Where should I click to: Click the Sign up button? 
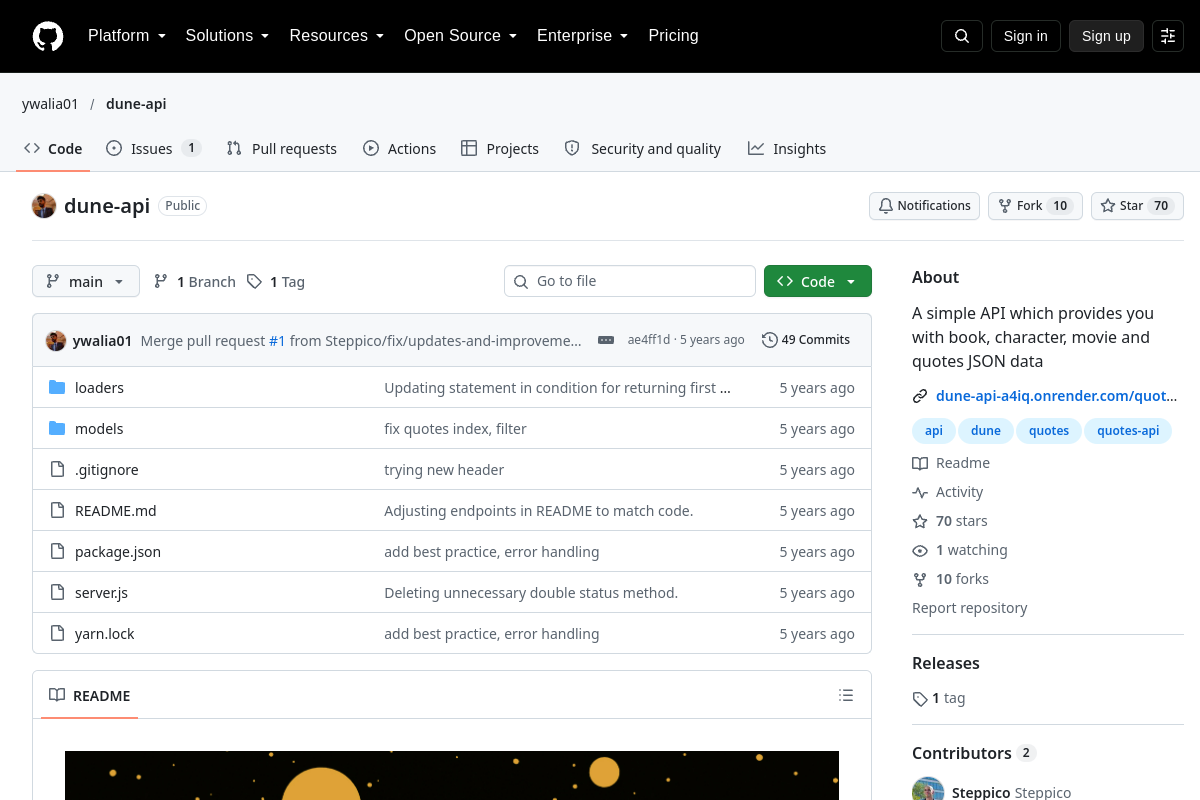(x=1106, y=36)
